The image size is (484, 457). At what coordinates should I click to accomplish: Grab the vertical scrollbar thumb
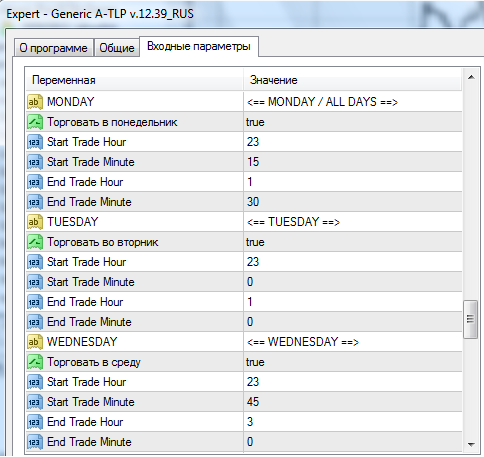pyautogui.click(x=470, y=319)
